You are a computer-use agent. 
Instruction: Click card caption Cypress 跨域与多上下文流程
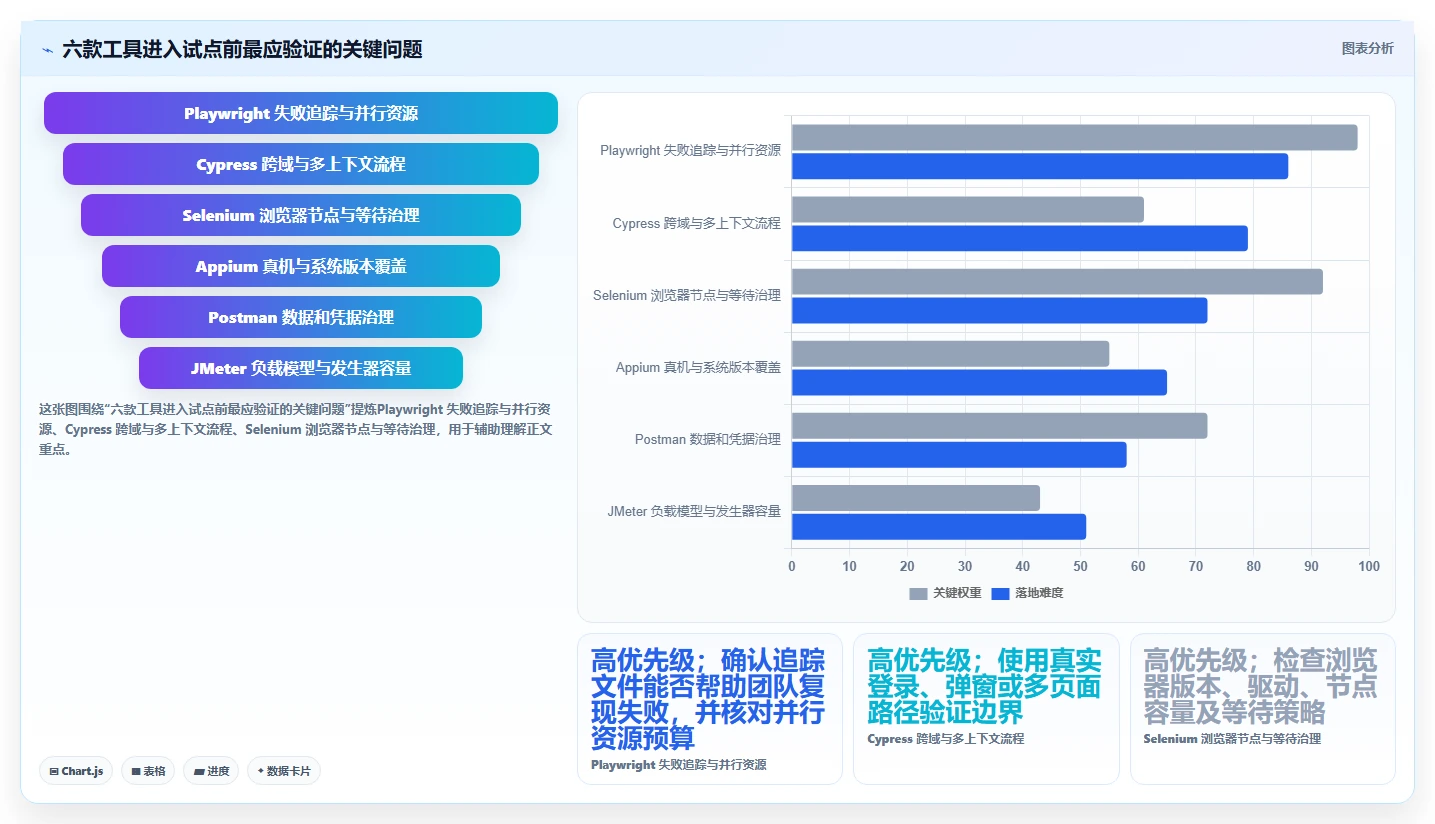pos(946,739)
